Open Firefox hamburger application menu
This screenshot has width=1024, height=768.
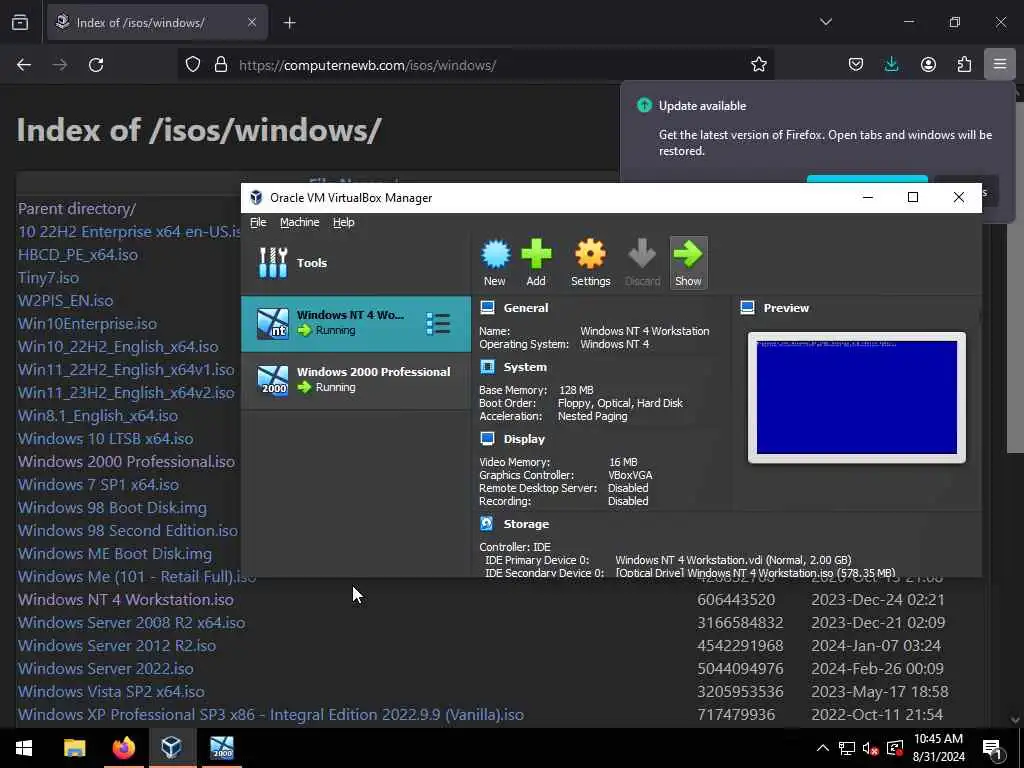coord(1000,65)
